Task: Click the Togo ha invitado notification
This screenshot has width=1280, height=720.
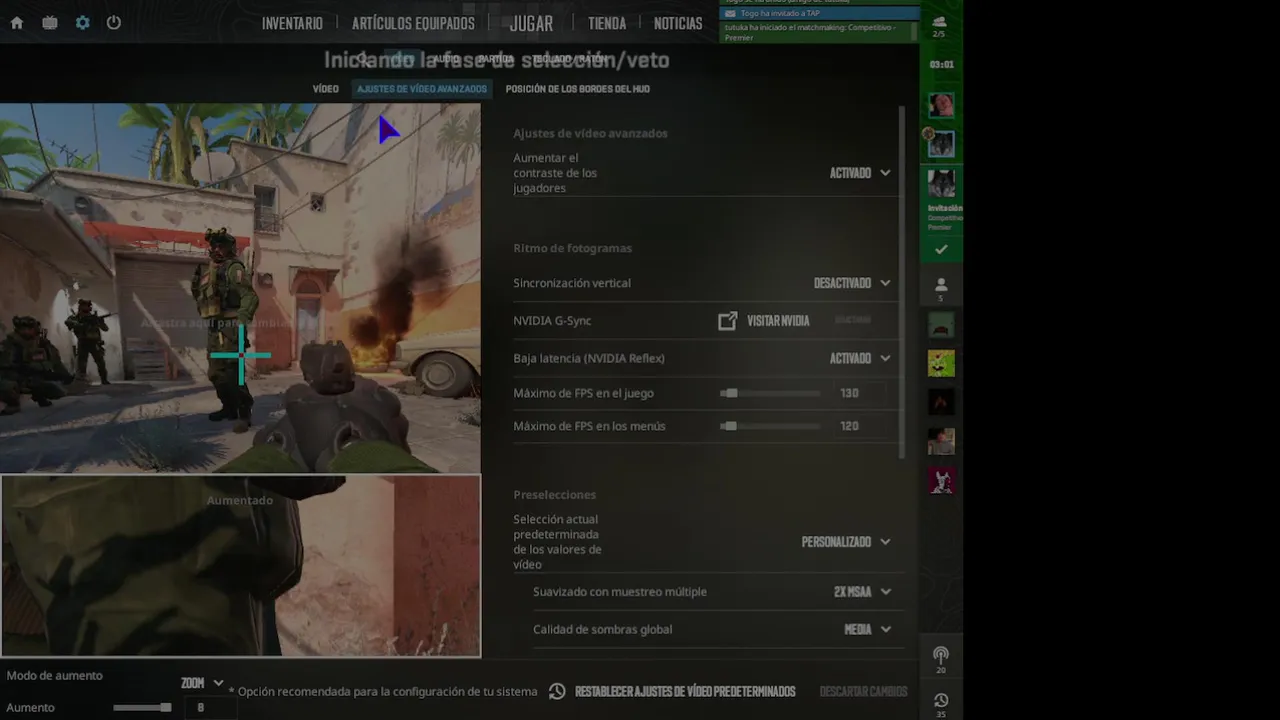Action: 819,14
